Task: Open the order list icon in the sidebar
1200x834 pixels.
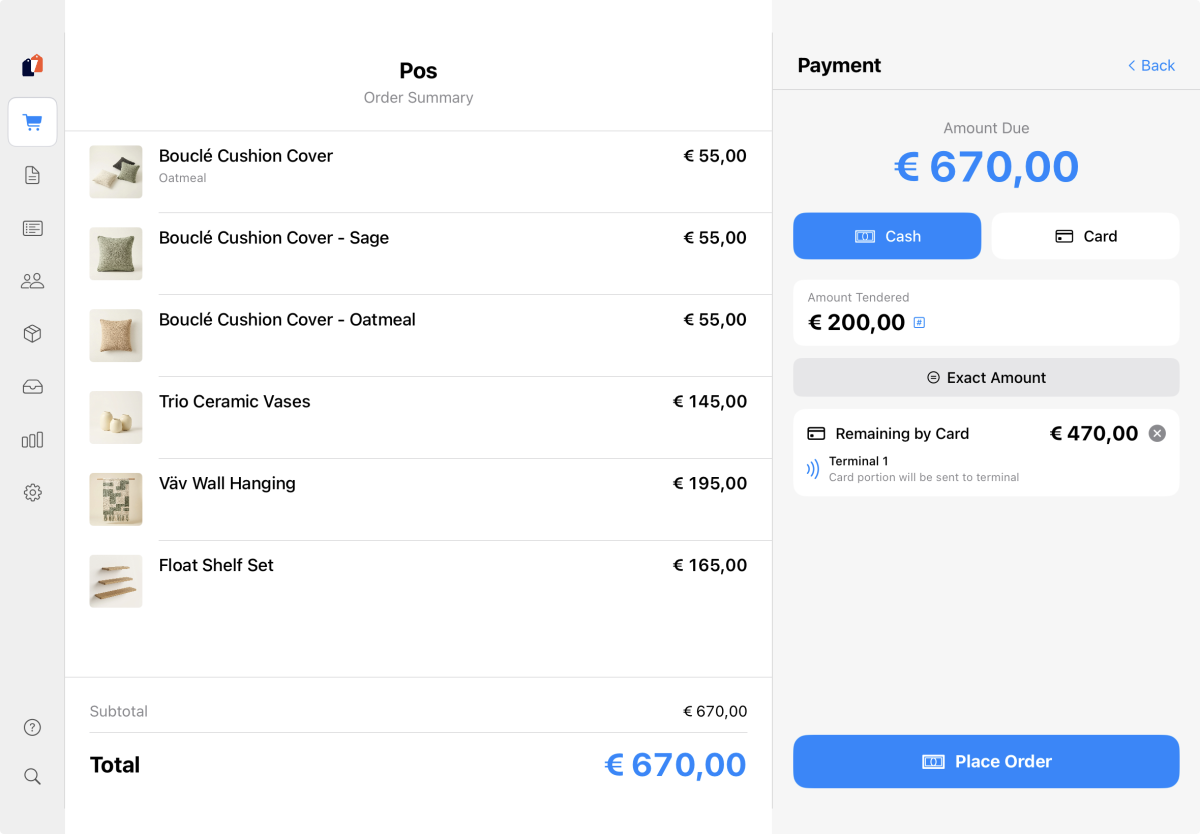Action: pyautogui.click(x=32, y=227)
